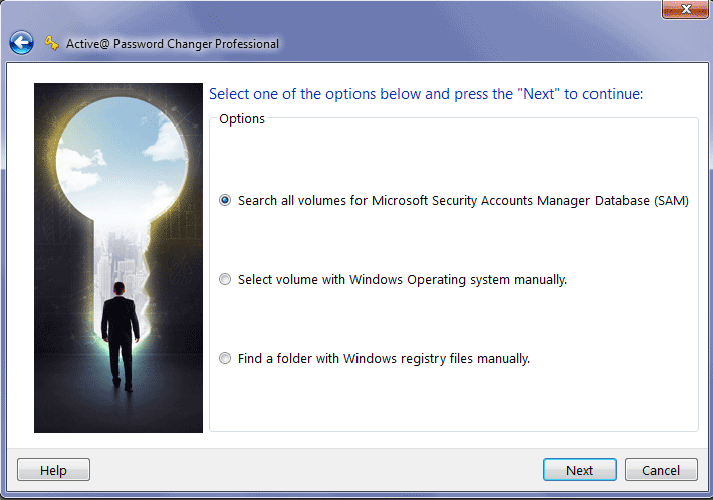
Task: Choose the Select volume manually radio button
Action: [x=225, y=280]
